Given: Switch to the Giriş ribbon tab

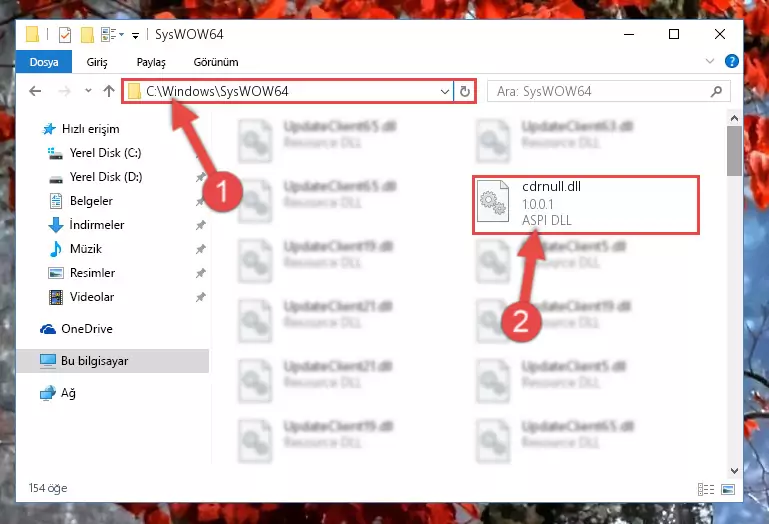Looking at the screenshot, I should (97, 62).
